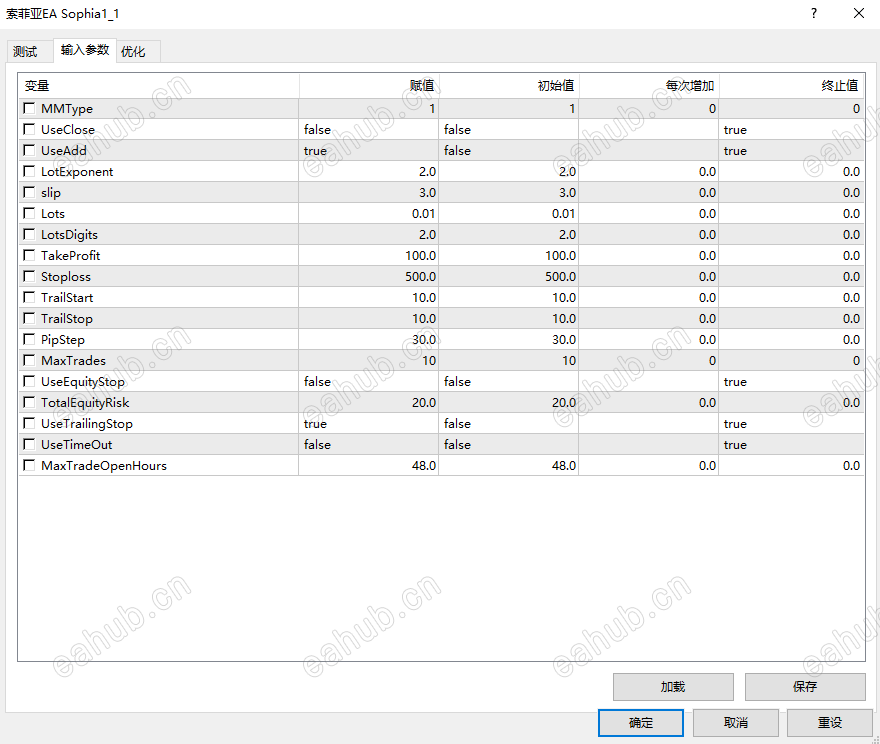Click the 终止值 column header
The height and width of the screenshot is (744, 880).
point(791,86)
